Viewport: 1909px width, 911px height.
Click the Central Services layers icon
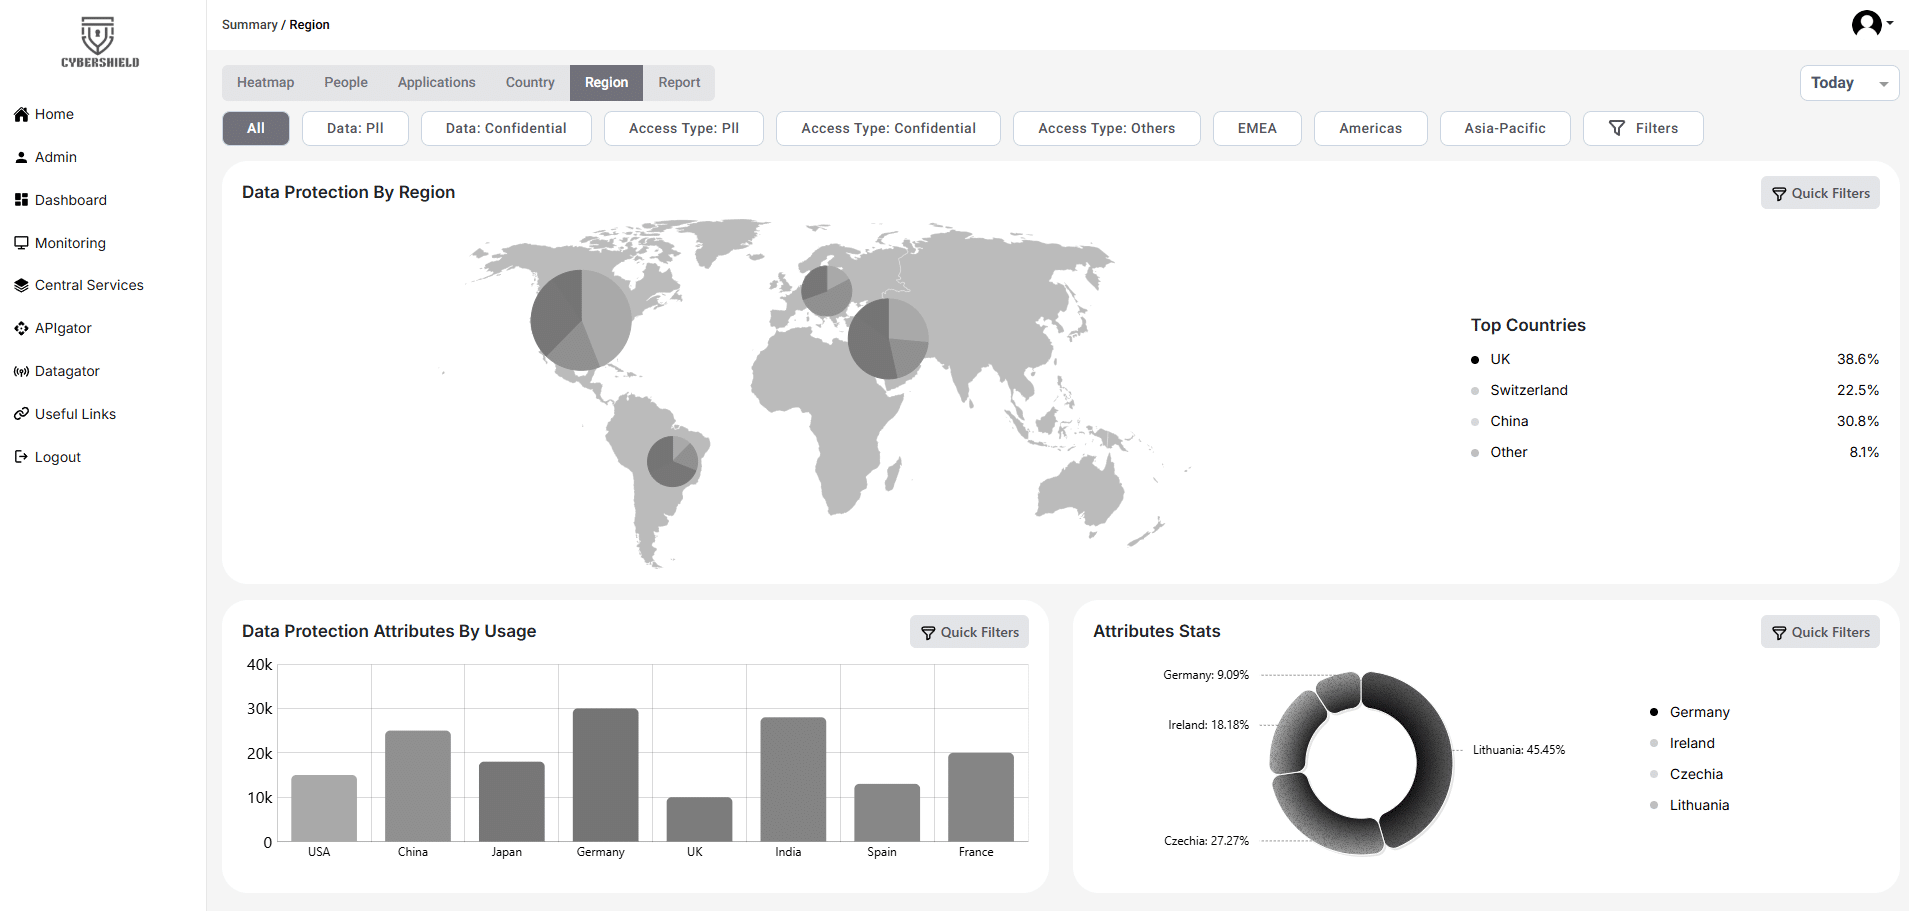[x=21, y=285]
